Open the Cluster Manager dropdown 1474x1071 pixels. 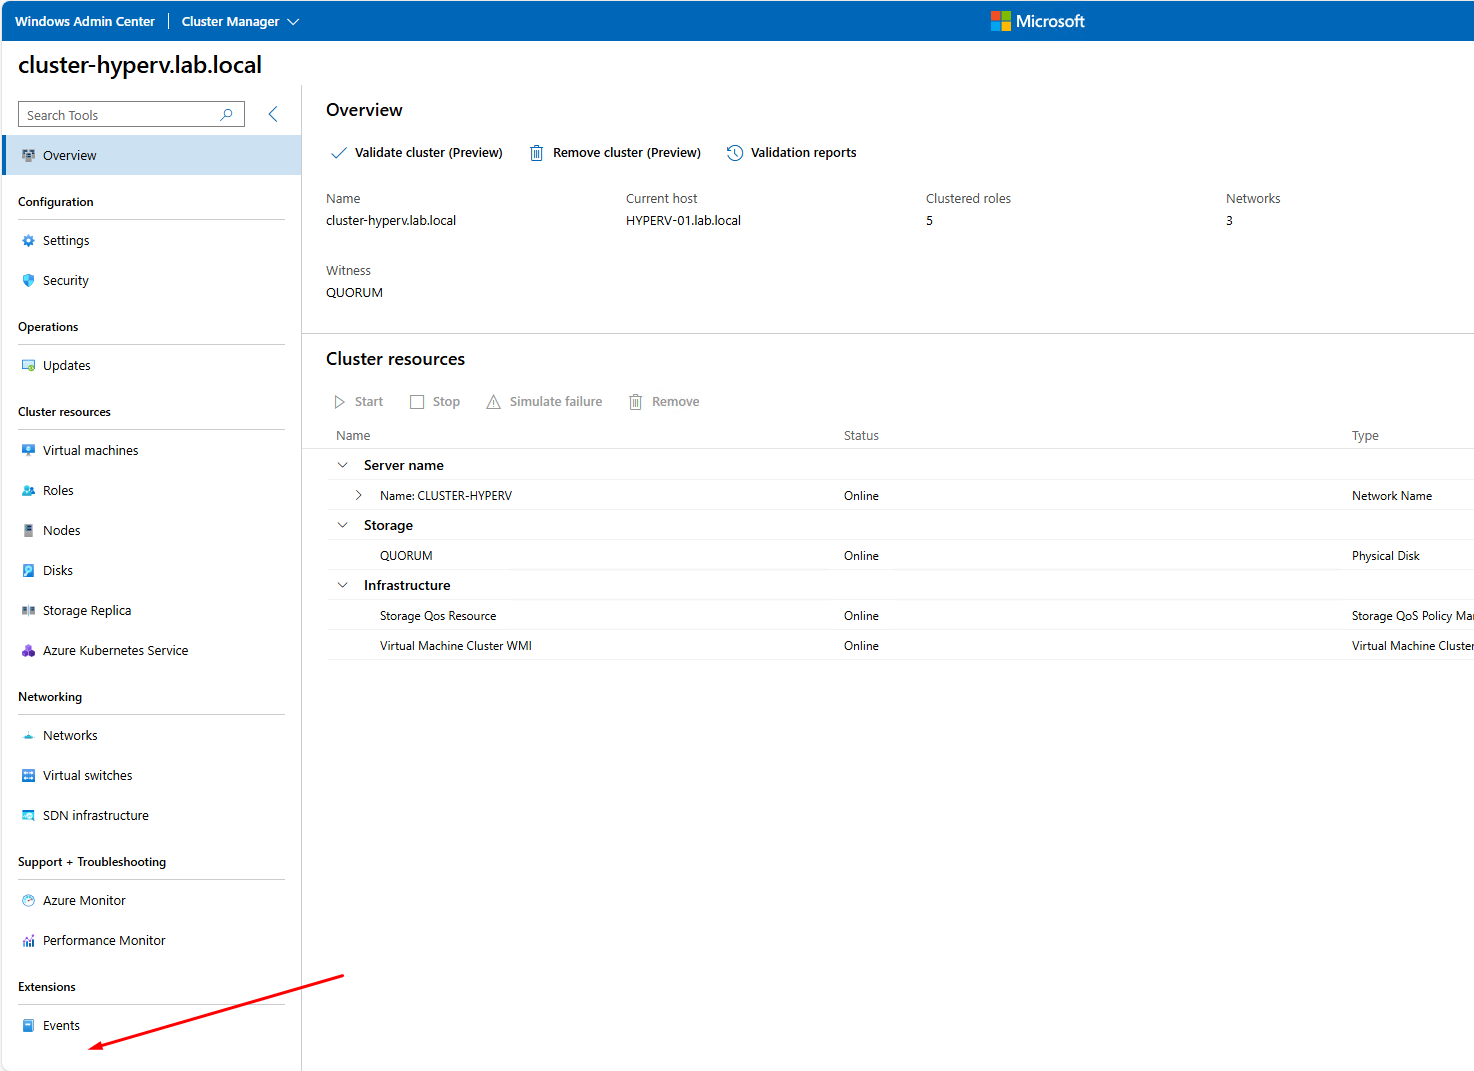point(240,21)
